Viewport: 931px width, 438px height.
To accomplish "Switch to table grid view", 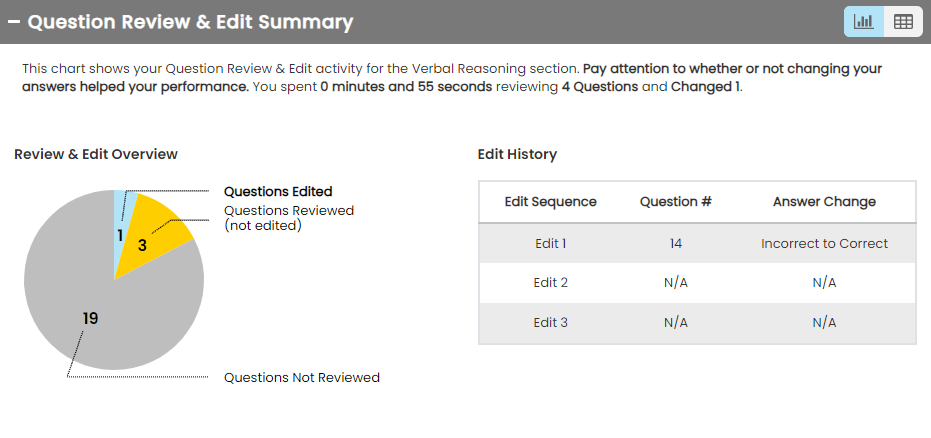I will [x=903, y=22].
